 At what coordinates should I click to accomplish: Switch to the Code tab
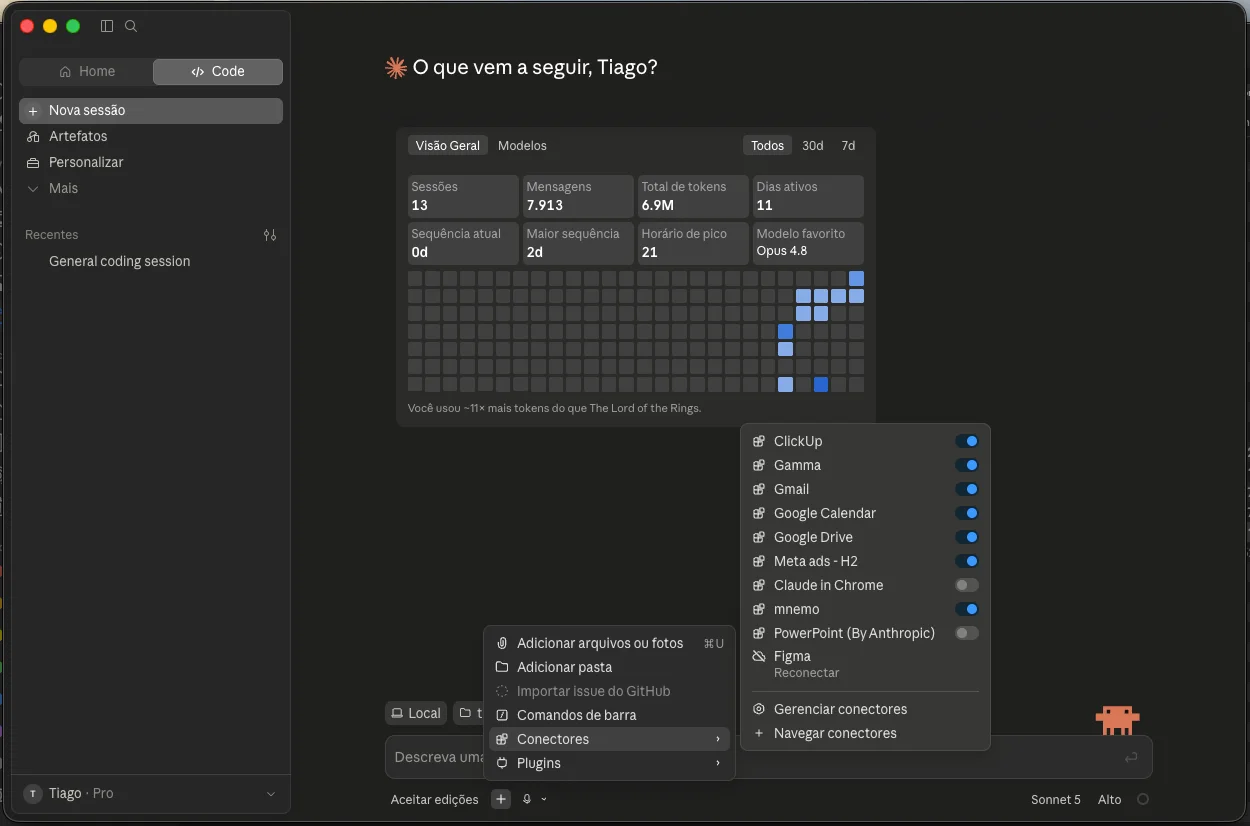pos(218,72)
